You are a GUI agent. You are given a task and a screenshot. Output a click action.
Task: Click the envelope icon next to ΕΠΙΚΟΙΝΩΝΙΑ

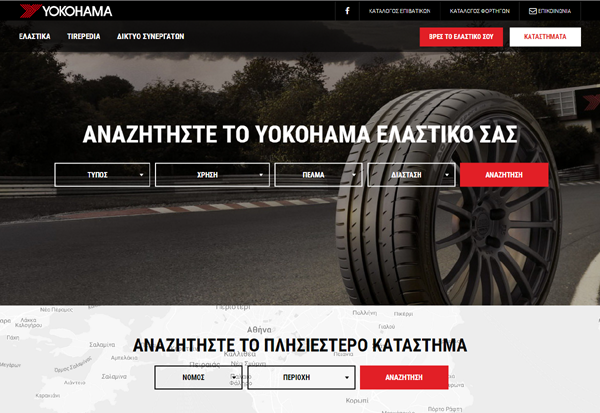click(532, 11)
